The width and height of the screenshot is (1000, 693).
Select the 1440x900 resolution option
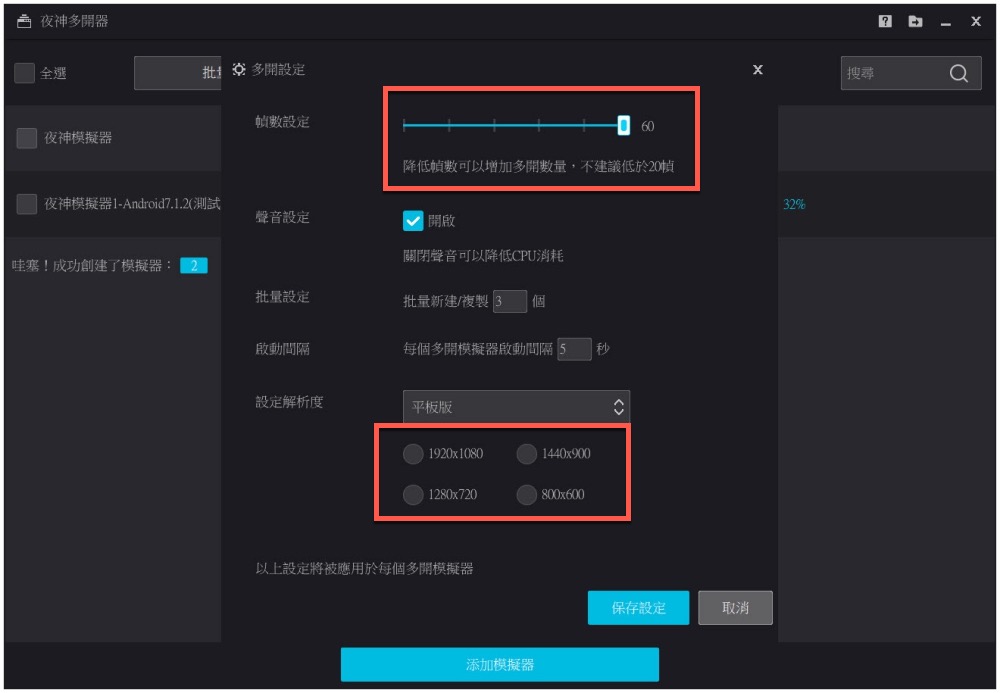tap(526, 454)
